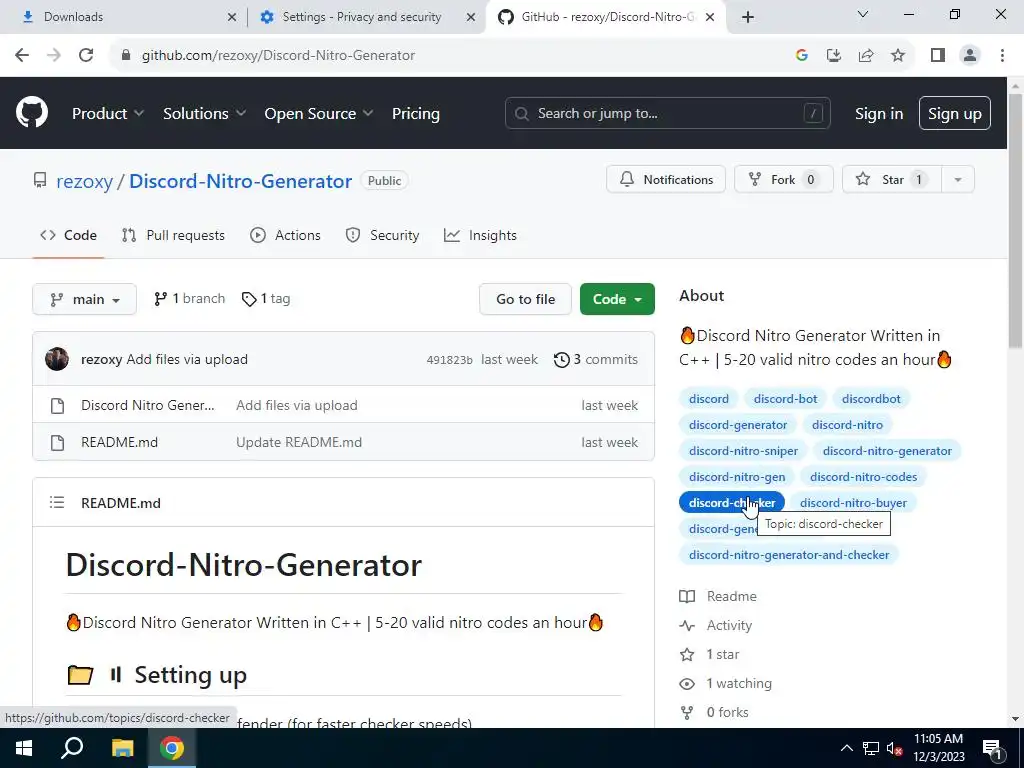1024x768 pixels.
Task: Click the discord-nitro-generator-and-checker topic tag
Action: 789,554
